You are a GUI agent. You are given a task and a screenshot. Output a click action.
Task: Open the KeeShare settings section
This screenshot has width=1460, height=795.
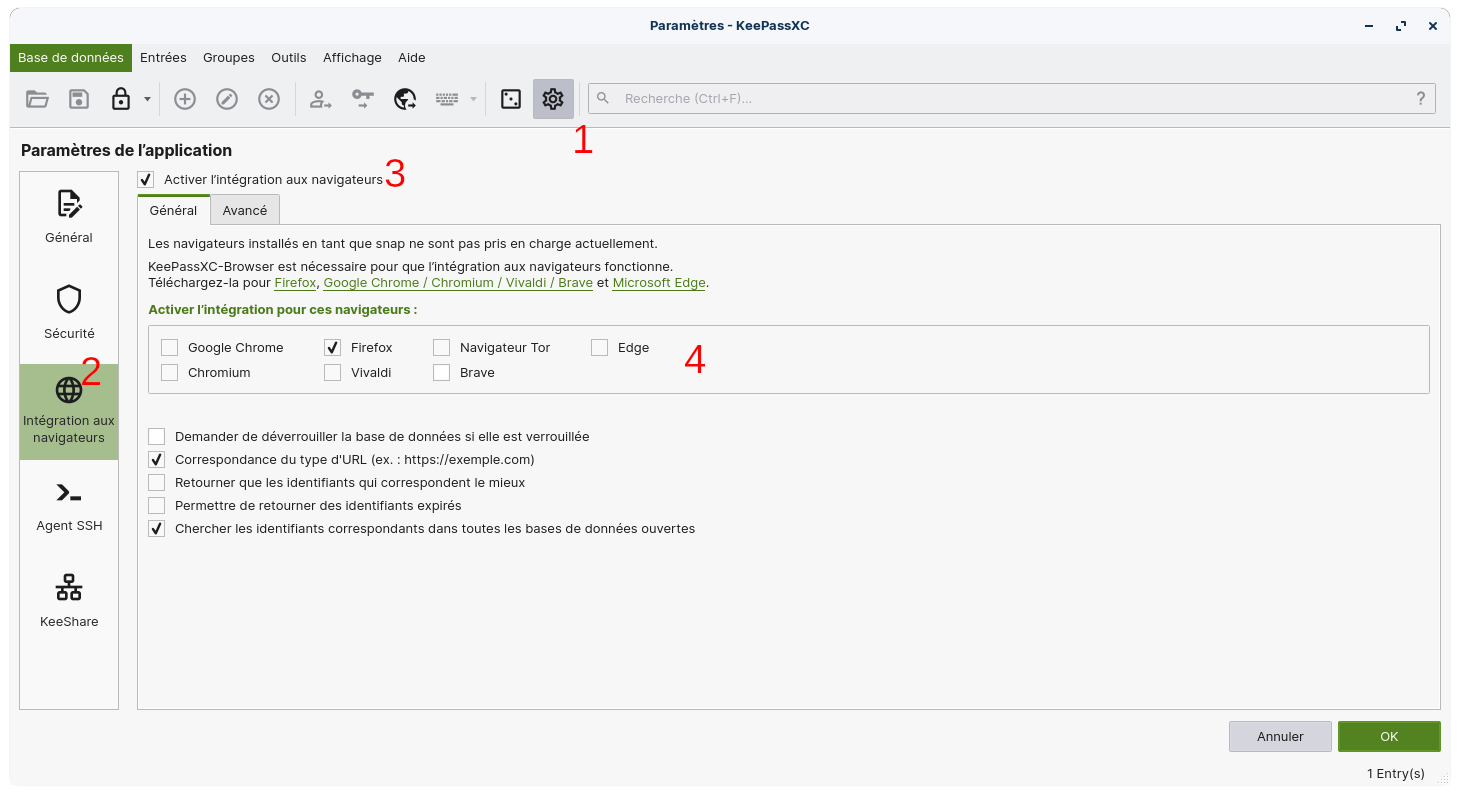[x=69, y=601]
